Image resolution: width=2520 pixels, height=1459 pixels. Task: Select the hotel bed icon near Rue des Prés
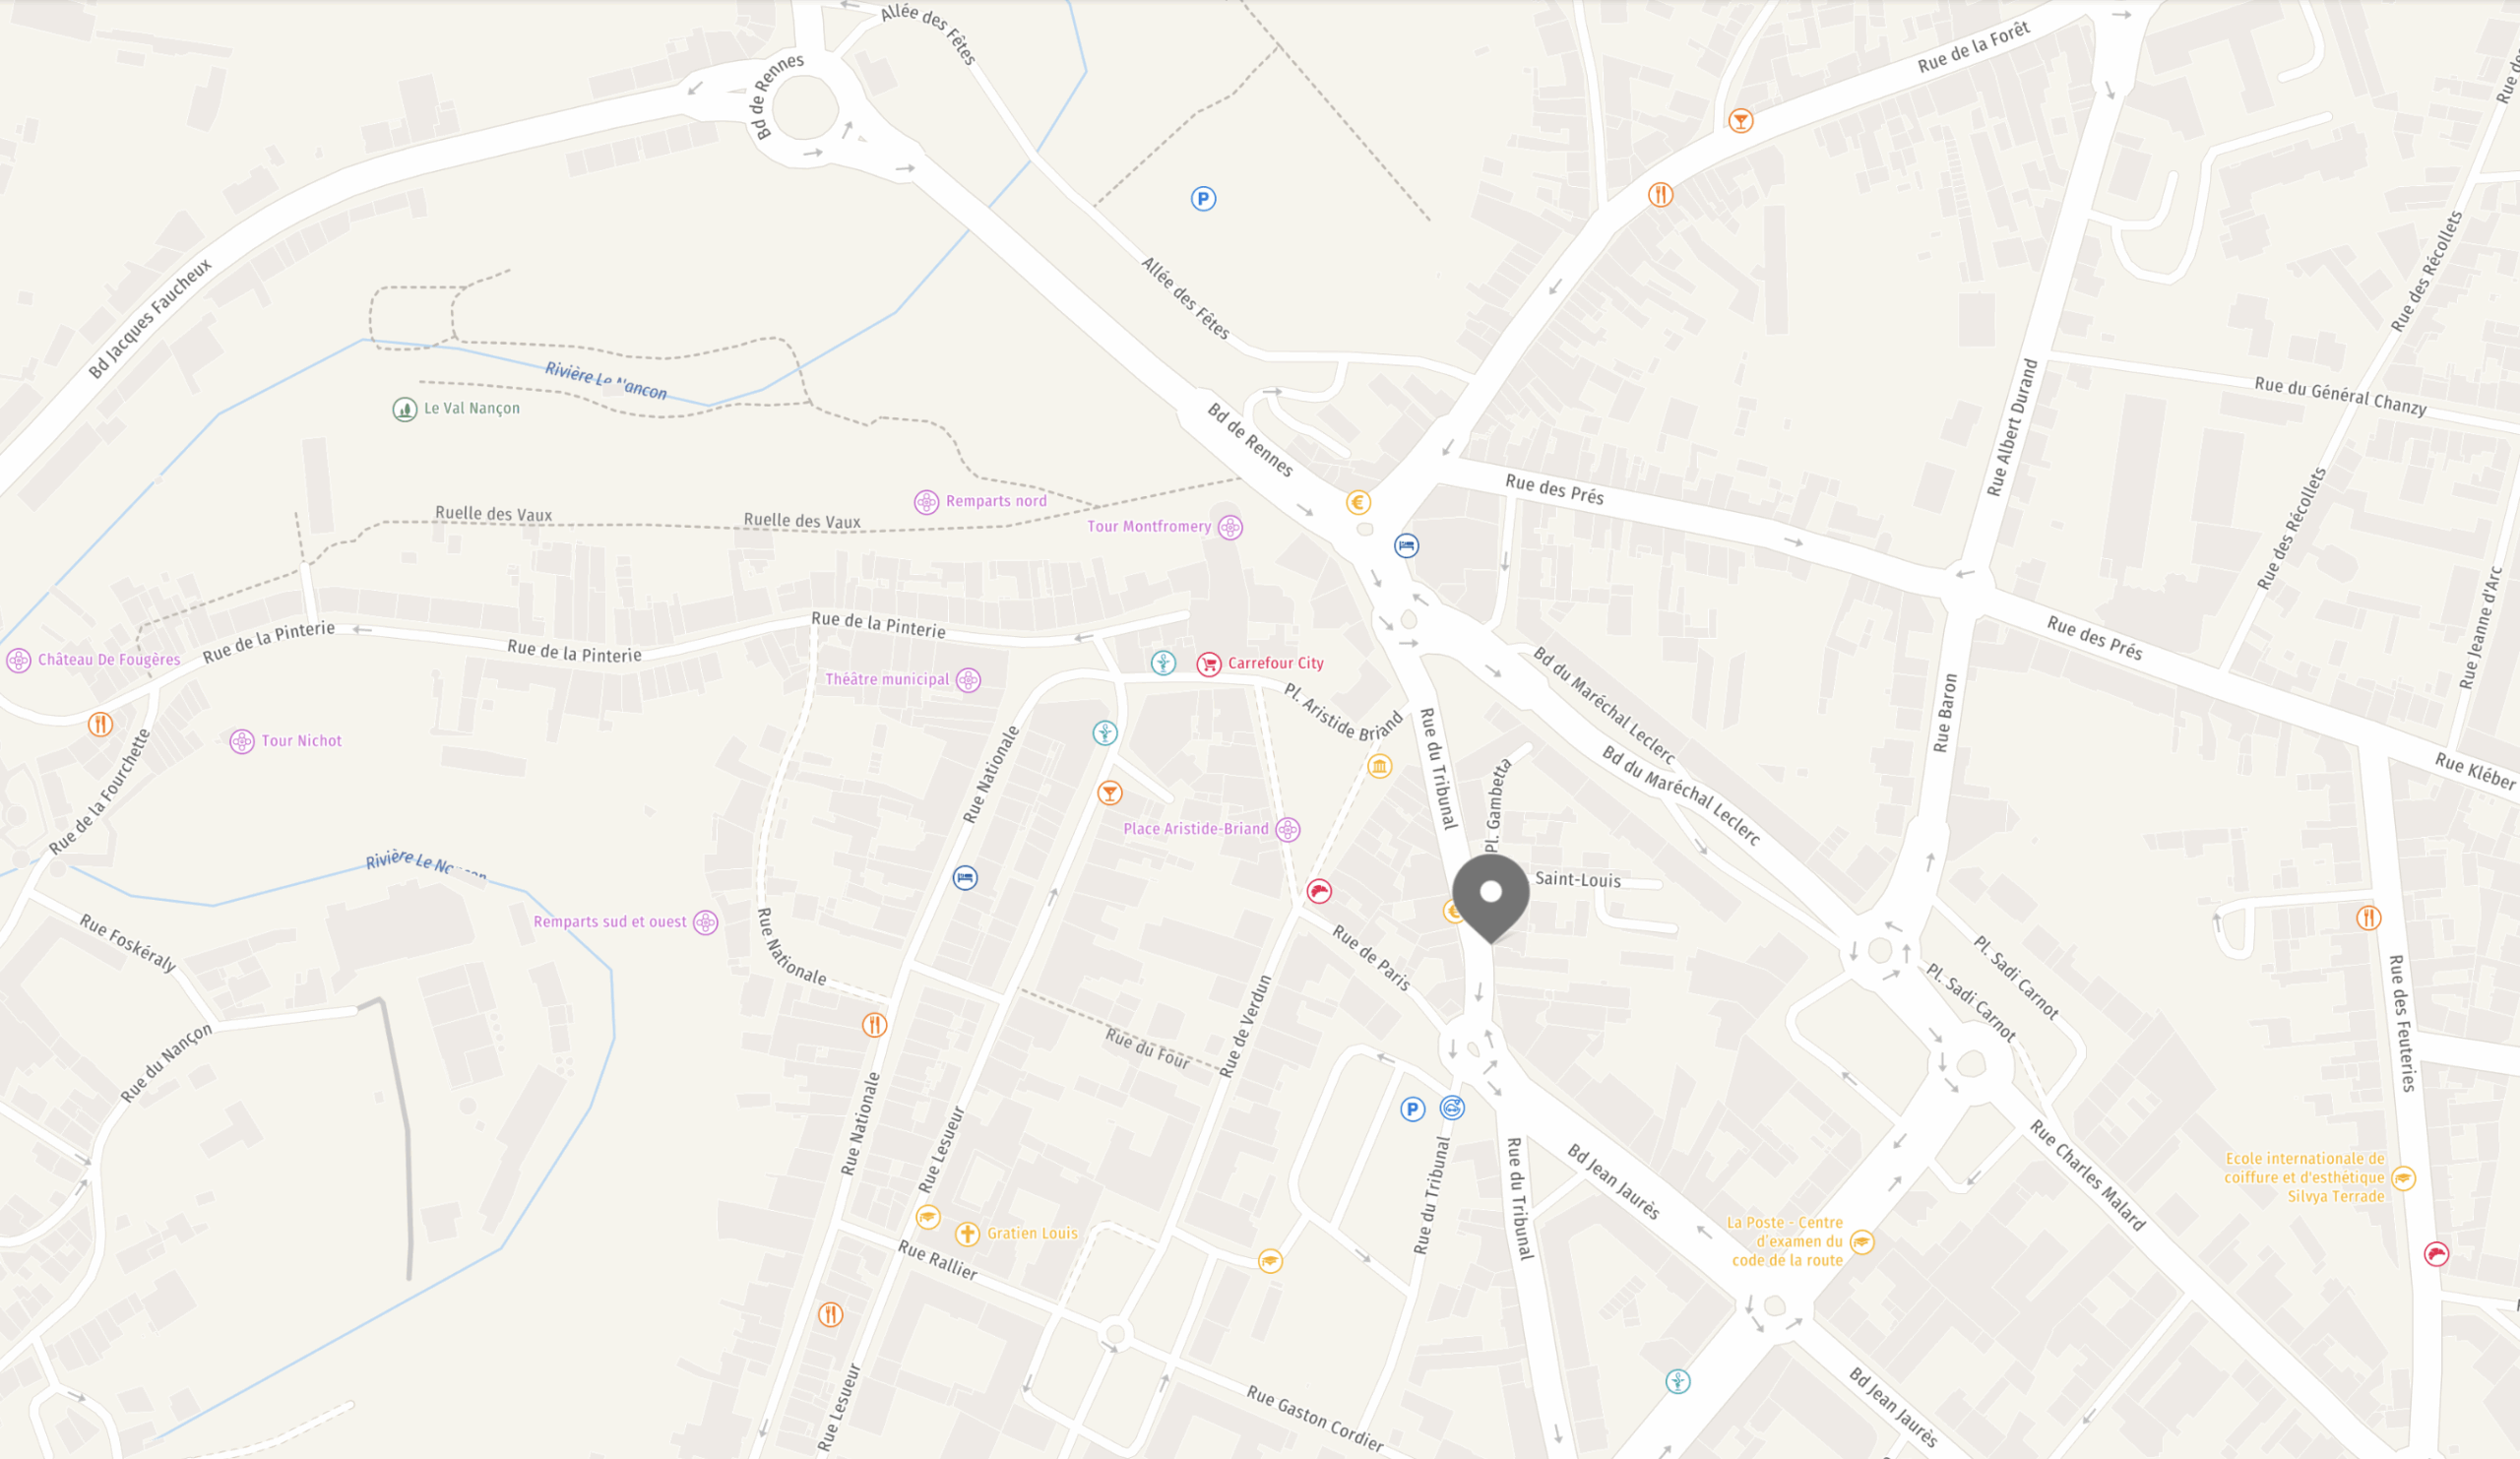[x=1406, y=546]
